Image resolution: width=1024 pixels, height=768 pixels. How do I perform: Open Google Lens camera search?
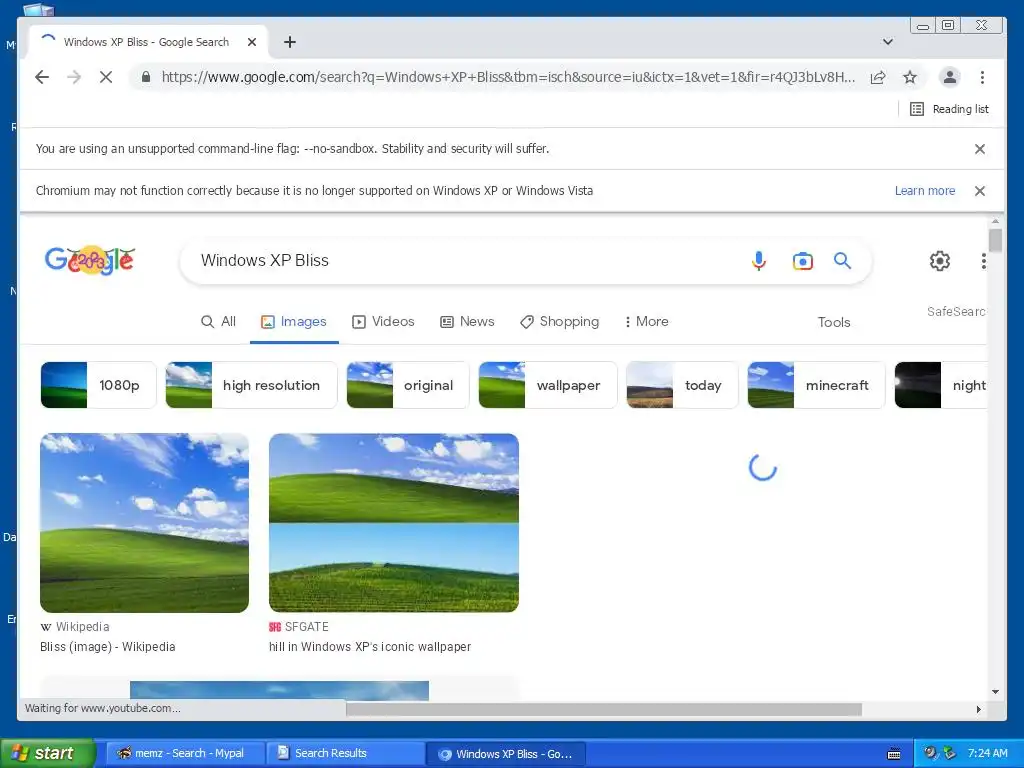tap(803, 261)
